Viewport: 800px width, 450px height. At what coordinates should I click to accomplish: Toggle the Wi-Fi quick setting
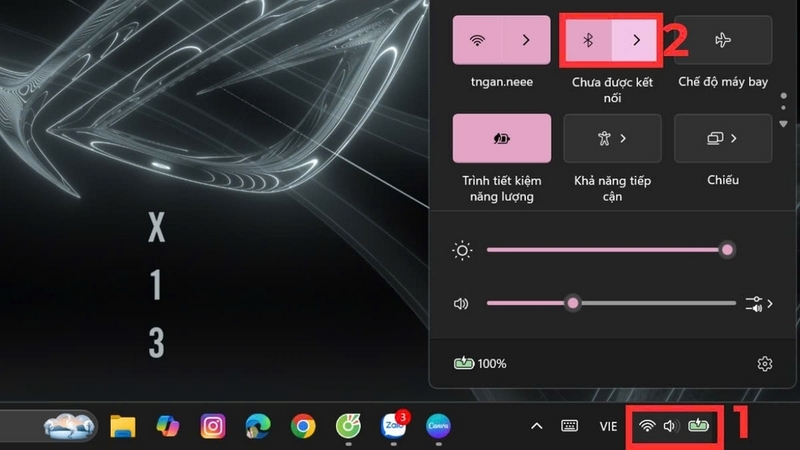coord(477,40)
